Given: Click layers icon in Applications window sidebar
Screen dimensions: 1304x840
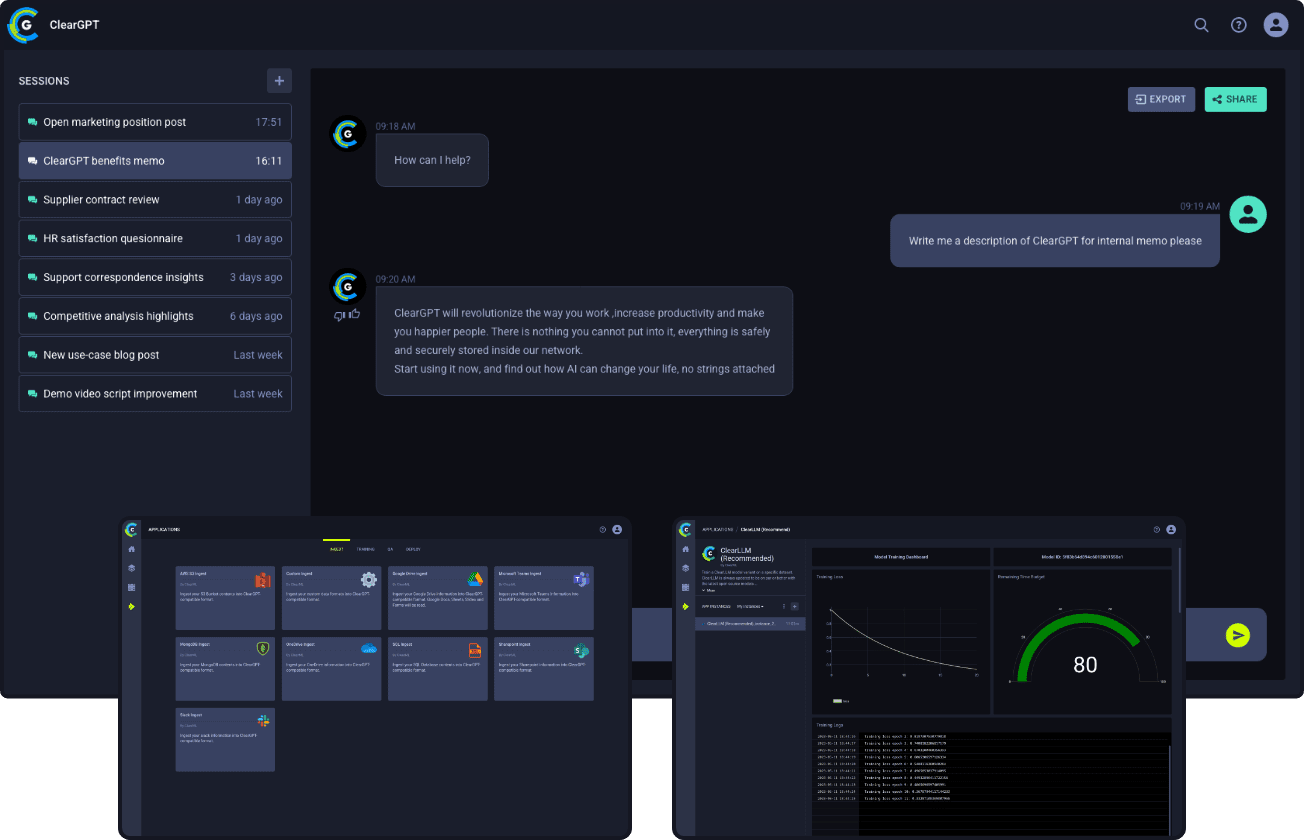Looking at the screenshot, I should pos(131,568).
